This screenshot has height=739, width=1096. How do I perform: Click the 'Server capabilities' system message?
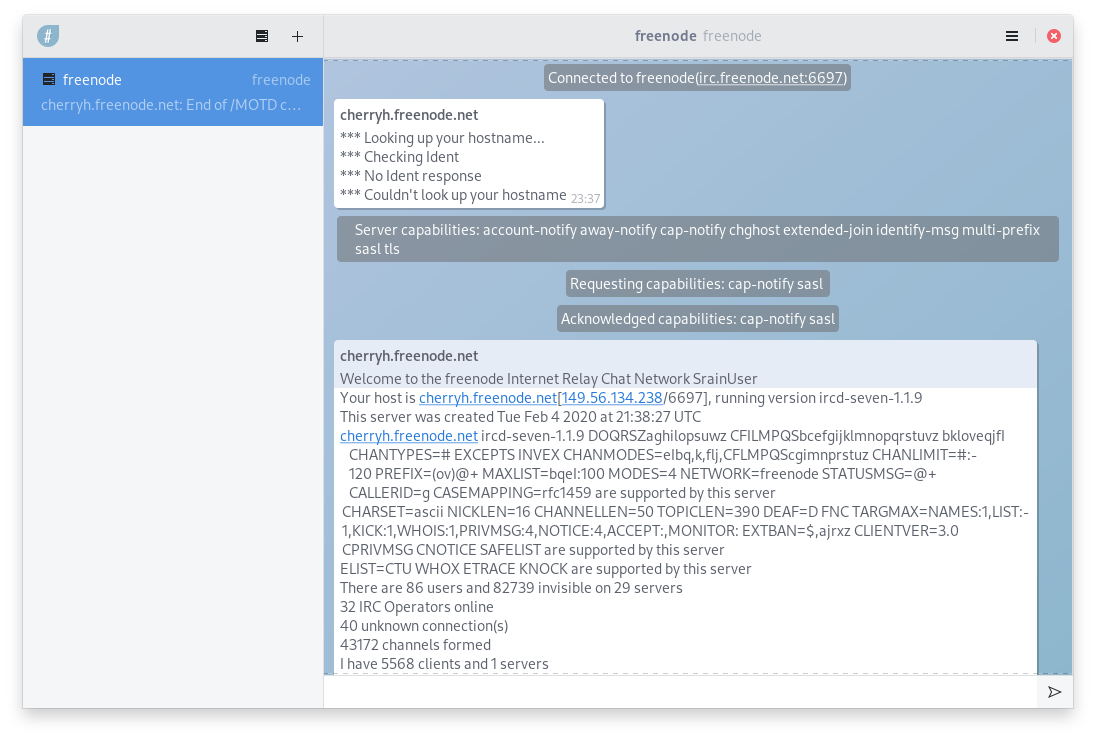[698, 239]
